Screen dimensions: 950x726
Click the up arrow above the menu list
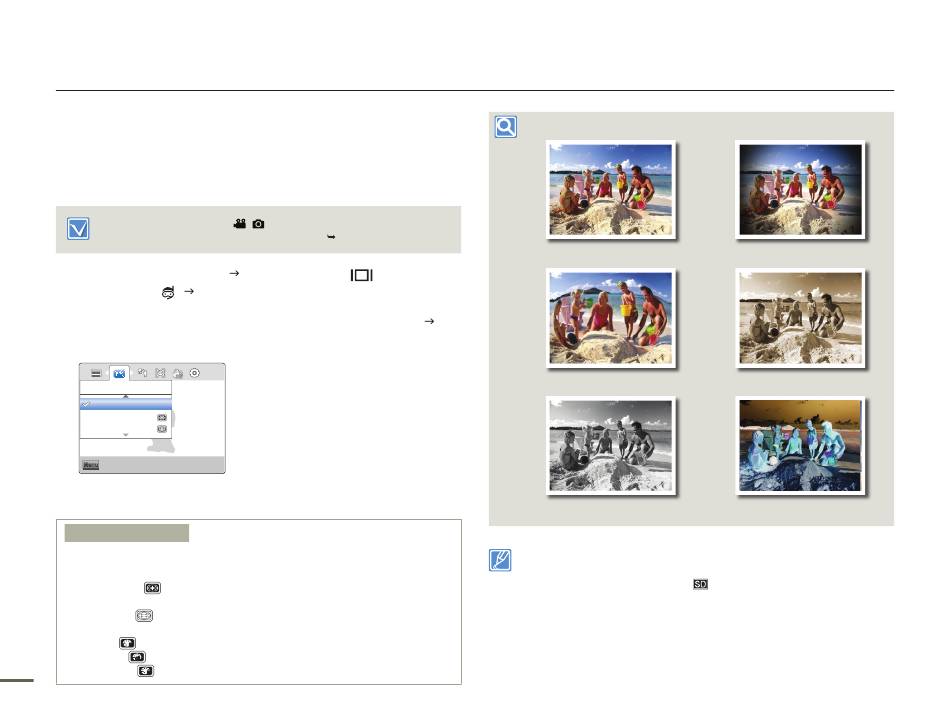(126, 396)
